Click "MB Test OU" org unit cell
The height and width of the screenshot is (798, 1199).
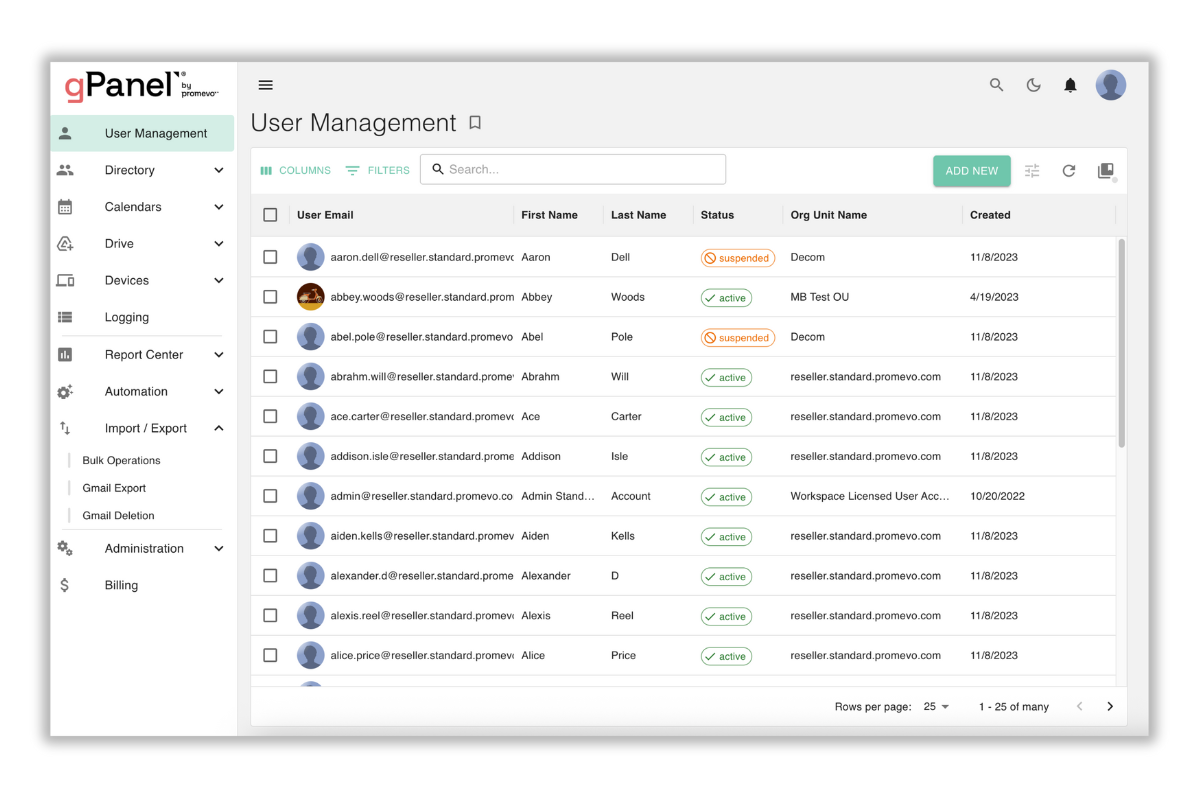tap(819, 297)
